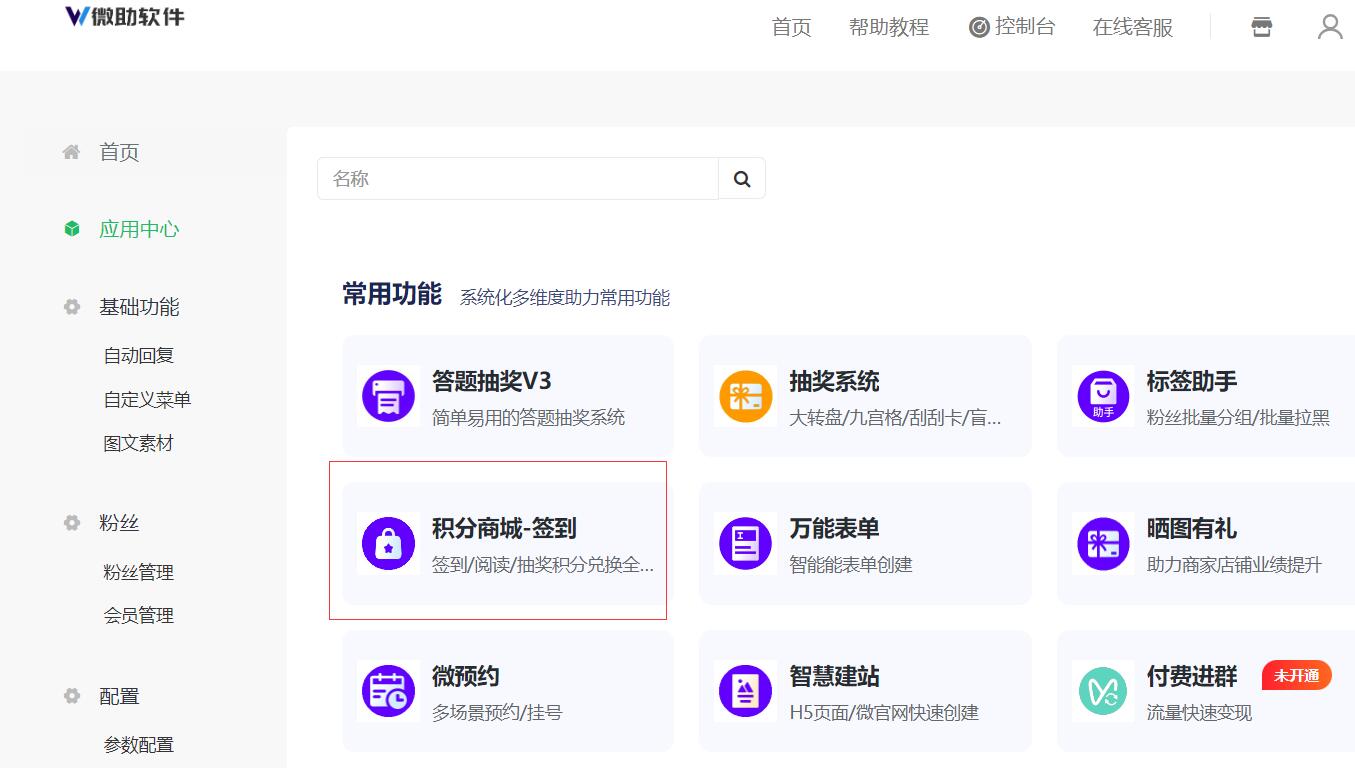Click the 流量快速变现 description

(x=1199, y=712)
